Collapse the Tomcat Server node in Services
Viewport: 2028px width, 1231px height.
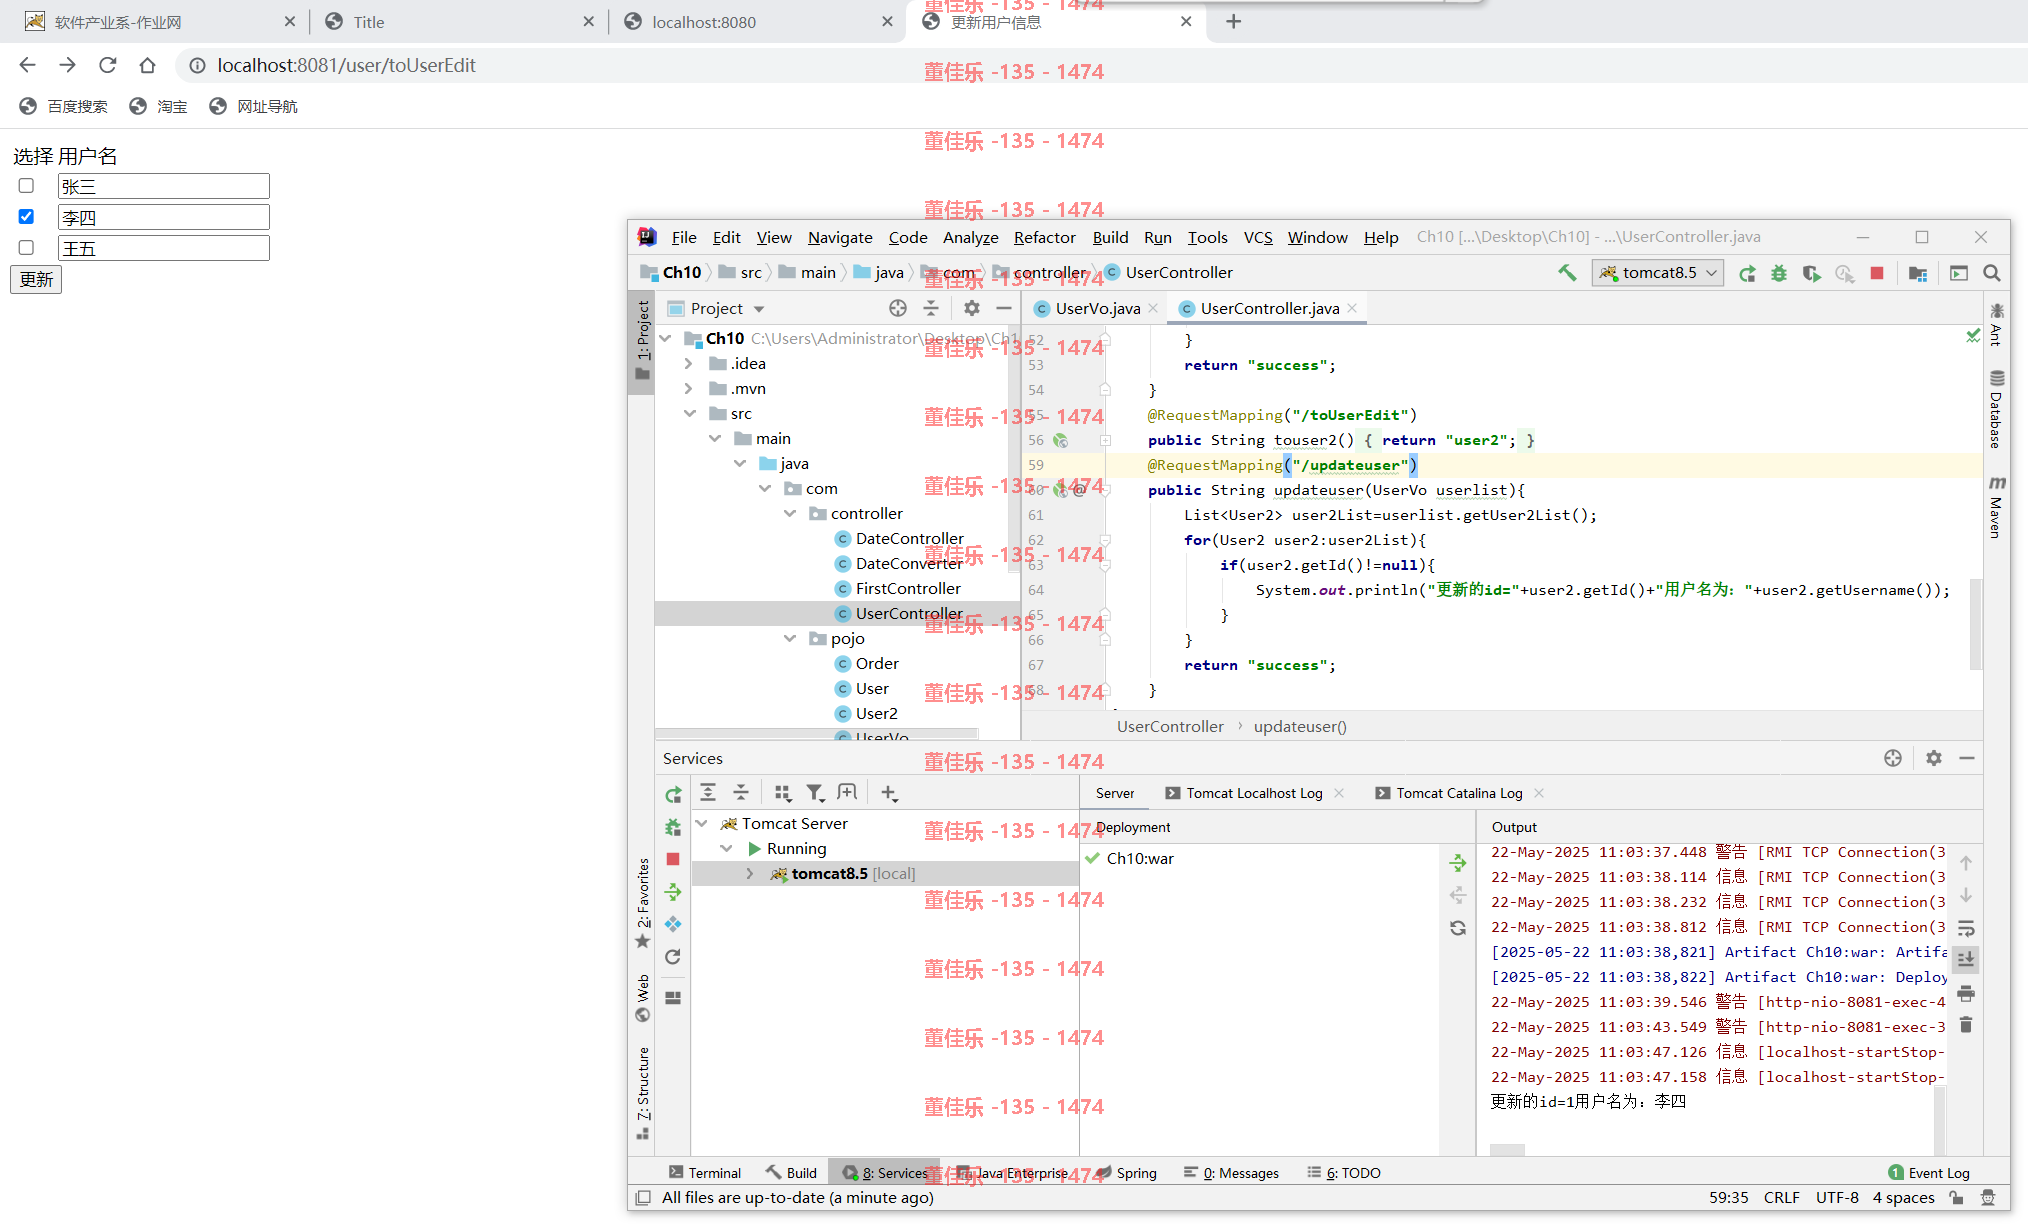click(702, 824)
